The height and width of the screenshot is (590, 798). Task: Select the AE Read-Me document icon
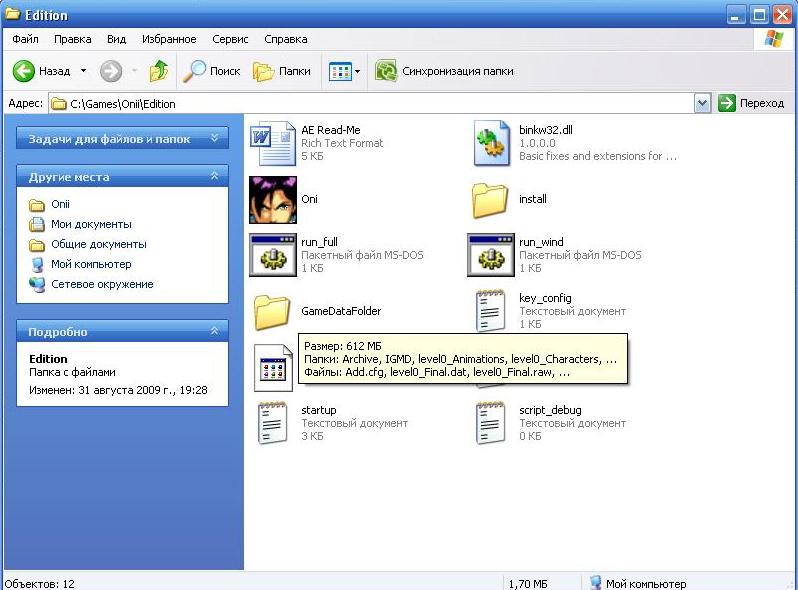272,143
